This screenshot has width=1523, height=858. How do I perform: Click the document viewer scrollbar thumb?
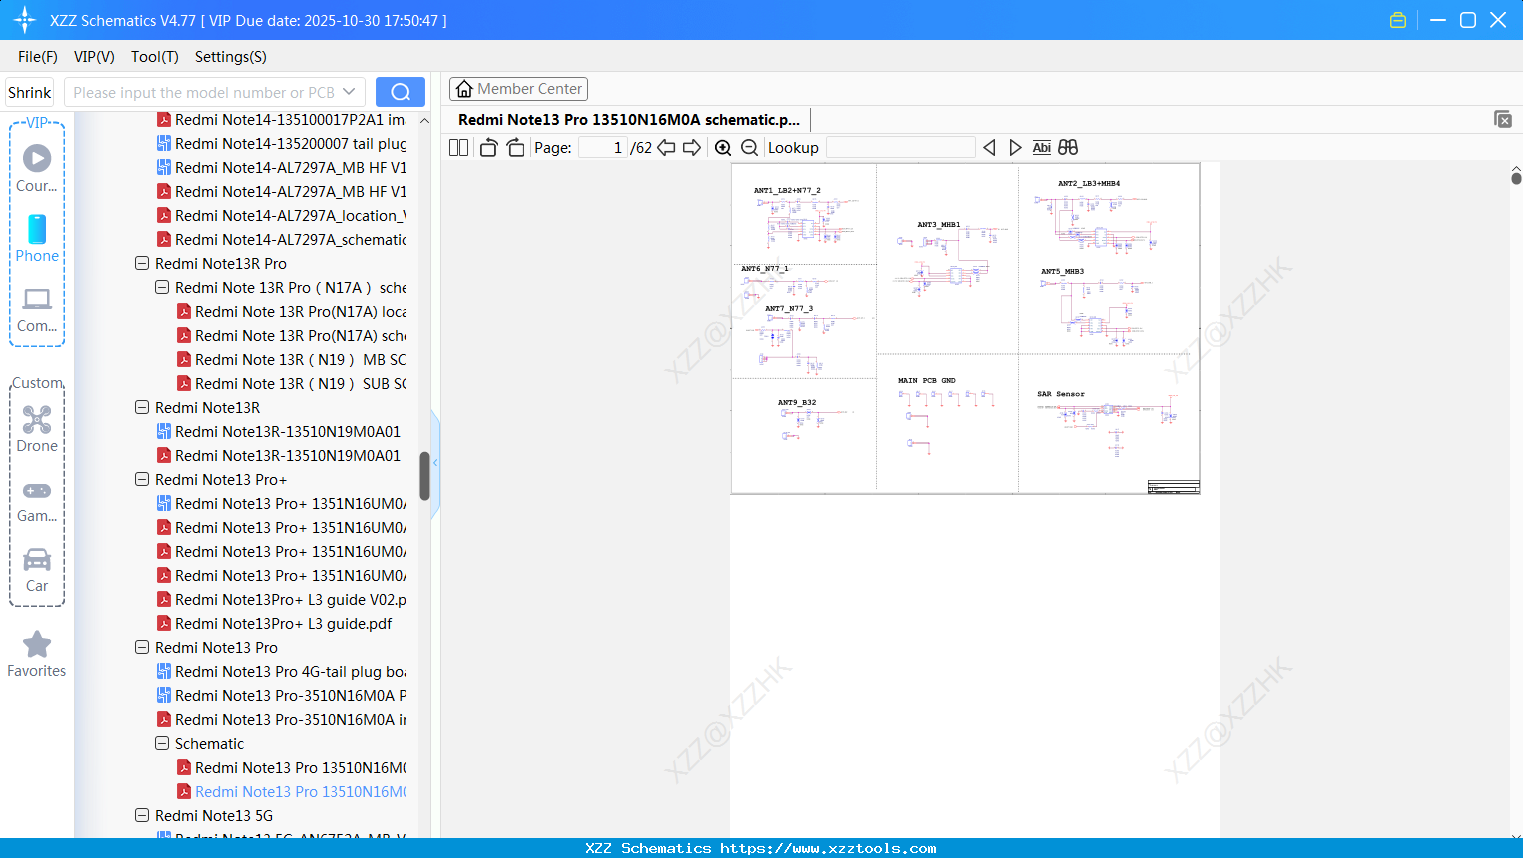point(1516,178)
